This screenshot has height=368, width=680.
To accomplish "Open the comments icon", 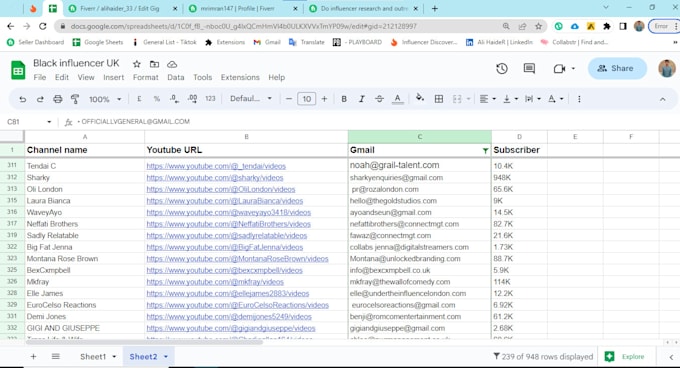I will (x=529, y=68).
